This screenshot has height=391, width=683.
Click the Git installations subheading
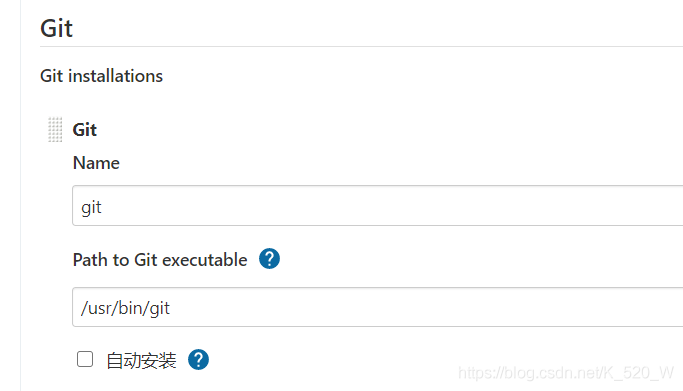pos(101,76)
